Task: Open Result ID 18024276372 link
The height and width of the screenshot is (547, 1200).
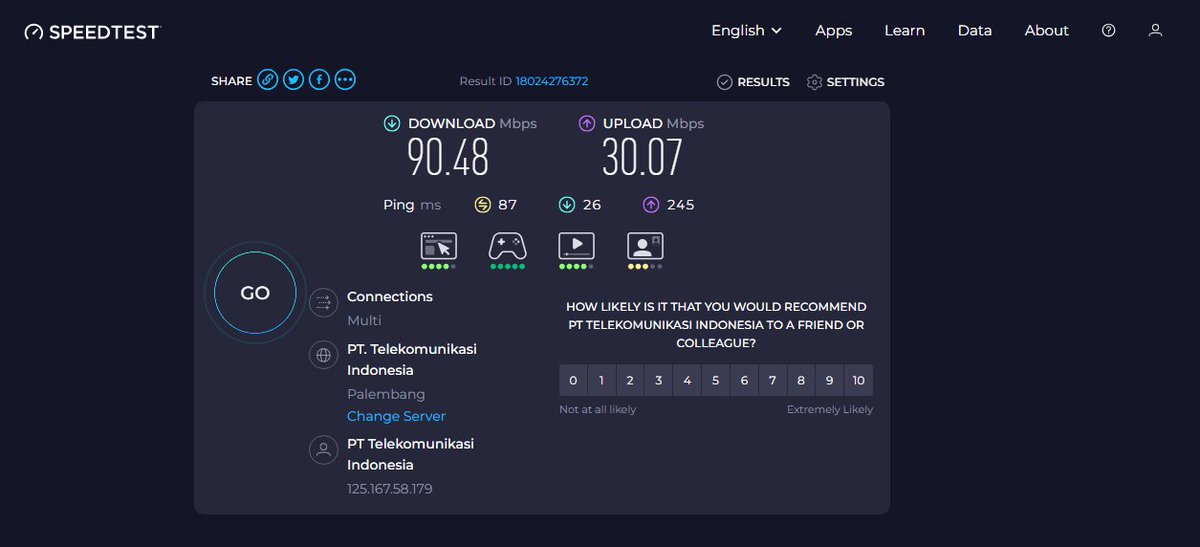Action: coord(552,81)
